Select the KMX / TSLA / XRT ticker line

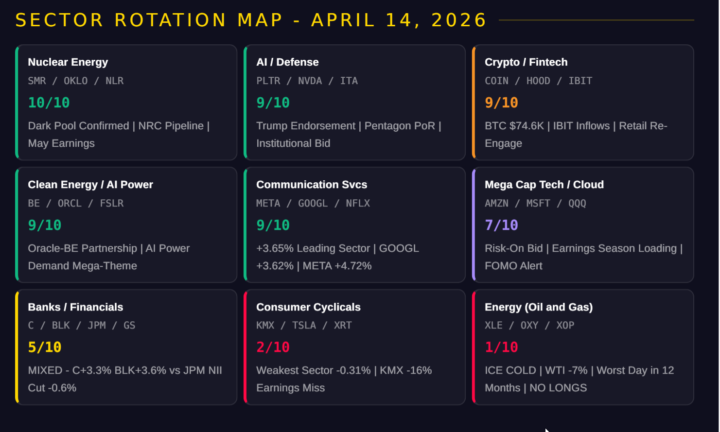click(x=304, y=325)
